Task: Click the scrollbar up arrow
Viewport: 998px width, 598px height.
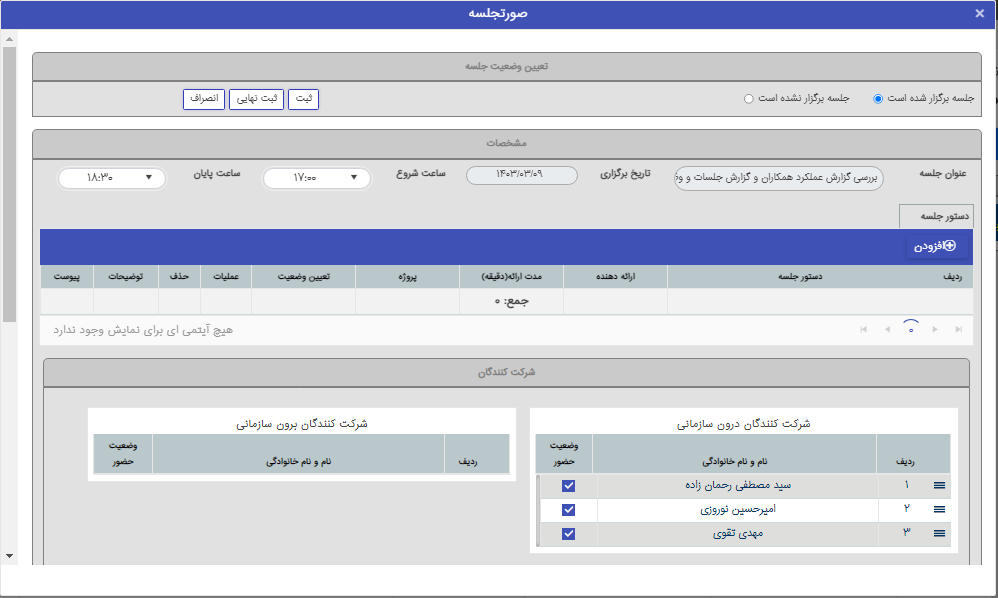Action: pos(11,40)
